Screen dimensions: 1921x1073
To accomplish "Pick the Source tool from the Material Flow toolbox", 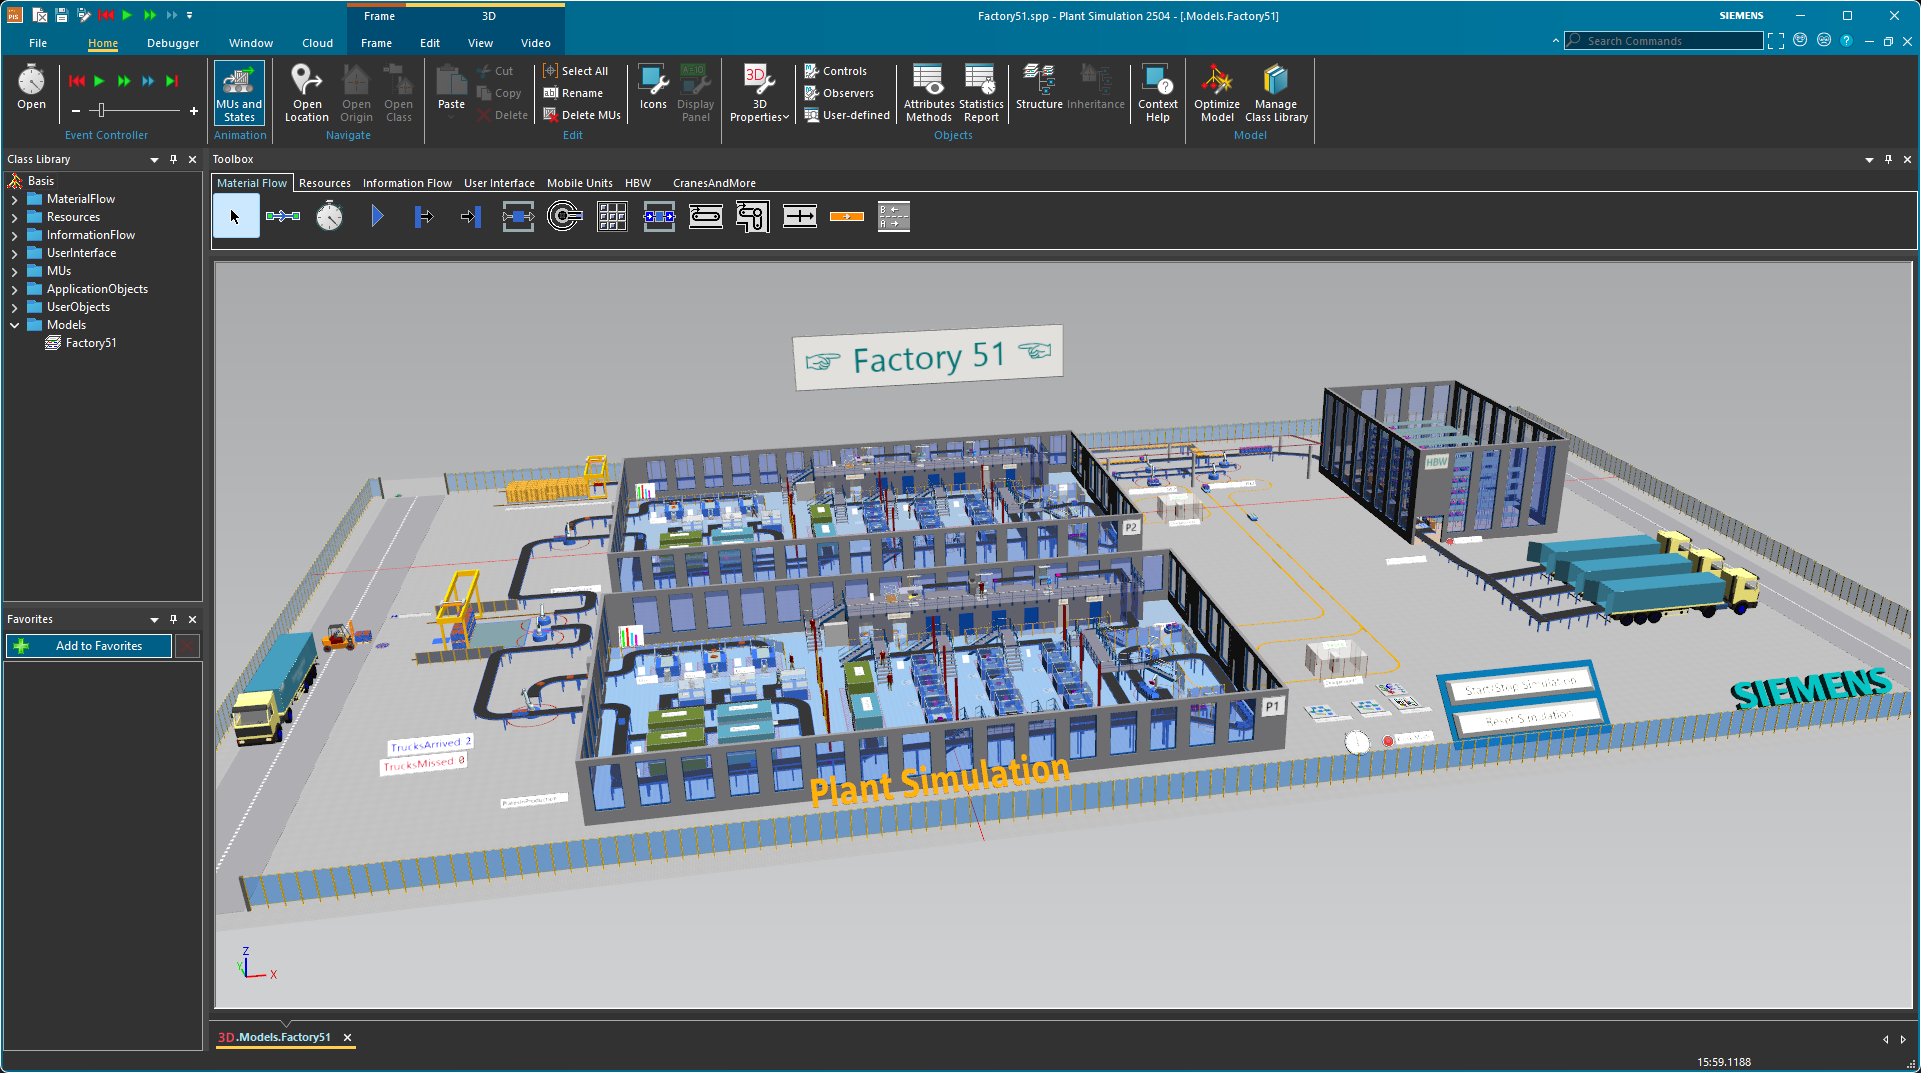I will coord(377,215).
